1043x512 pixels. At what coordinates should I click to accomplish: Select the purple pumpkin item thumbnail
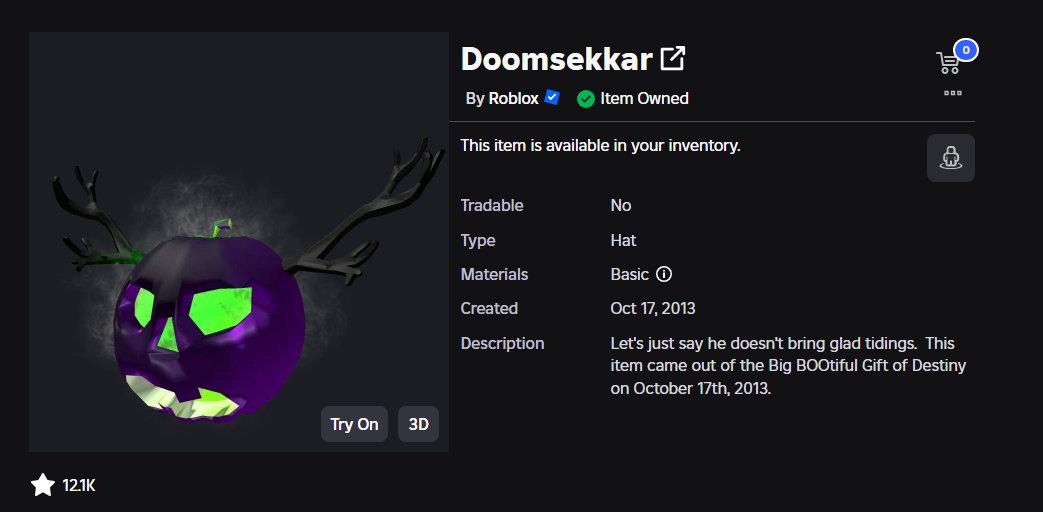239,242
